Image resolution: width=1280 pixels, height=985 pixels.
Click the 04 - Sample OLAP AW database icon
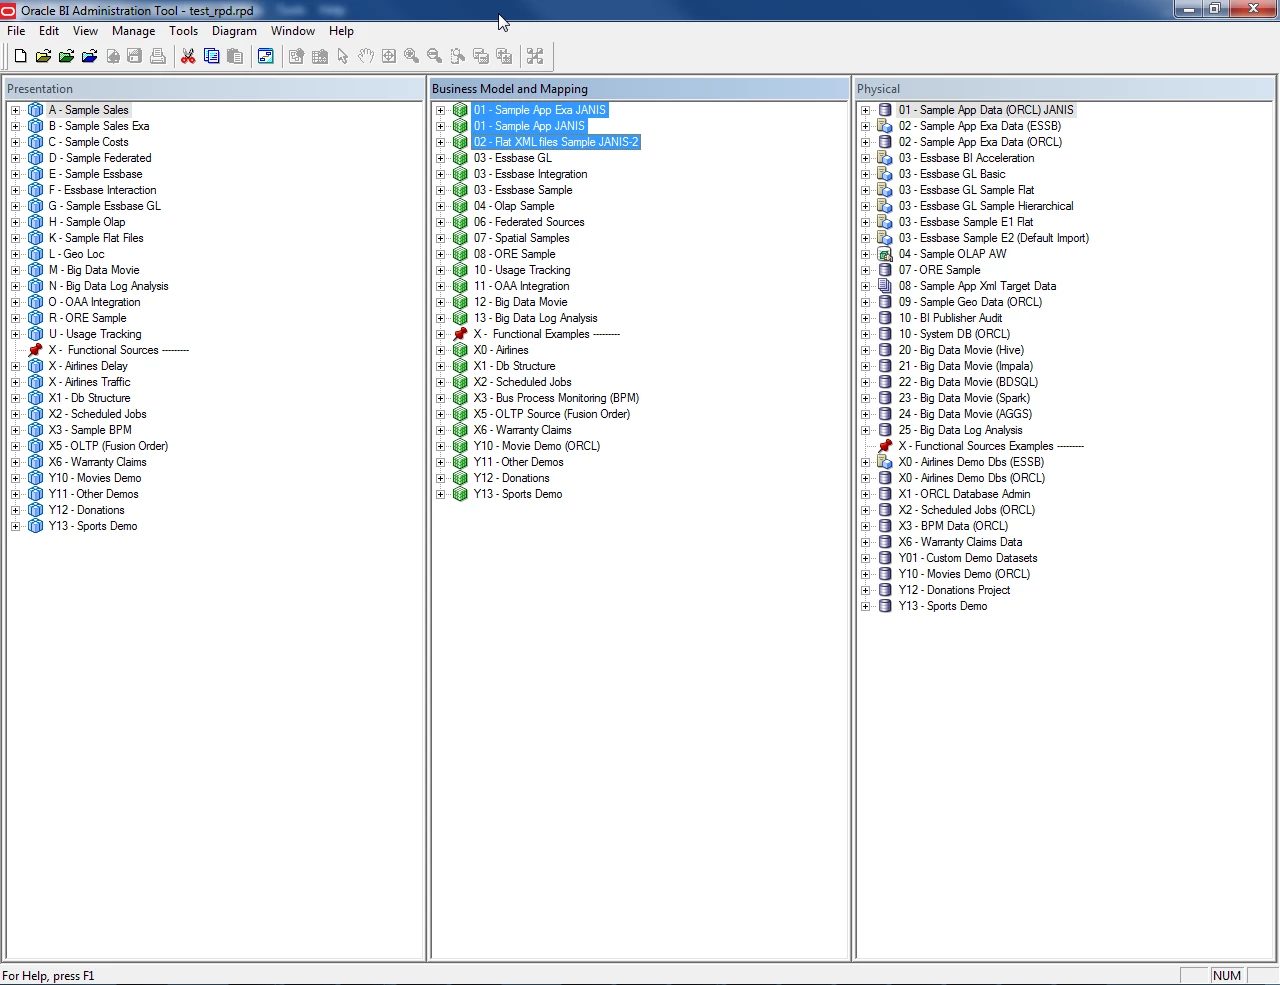point(885,254)
